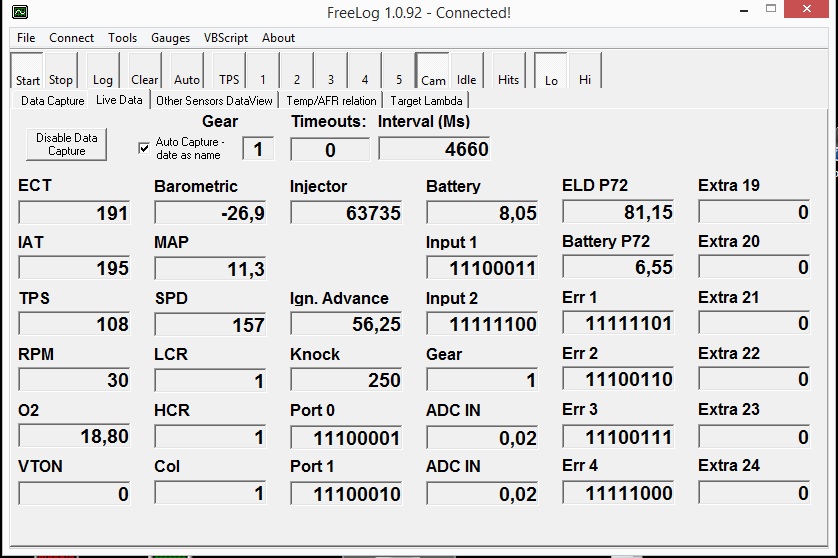Toggle the Lo toolbar button
The image size is (838, 558).
pos(551,72)
